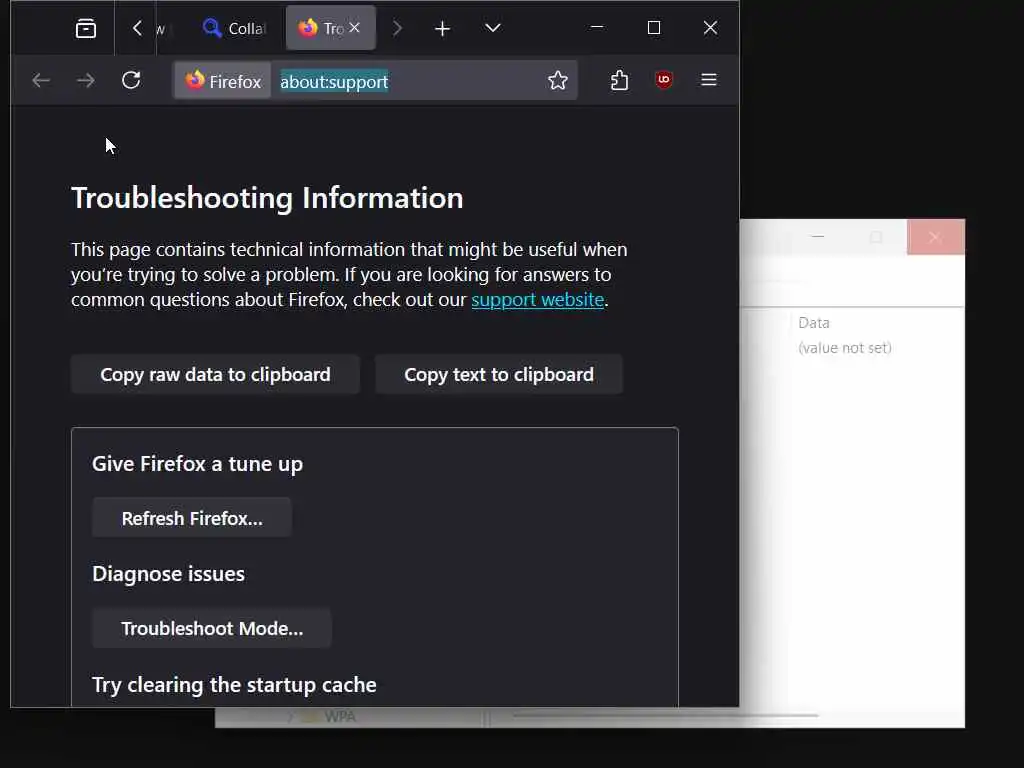This screenshot has width=1024, height=768.
Task: Go forward one page
Action: [x=86, y=80]
